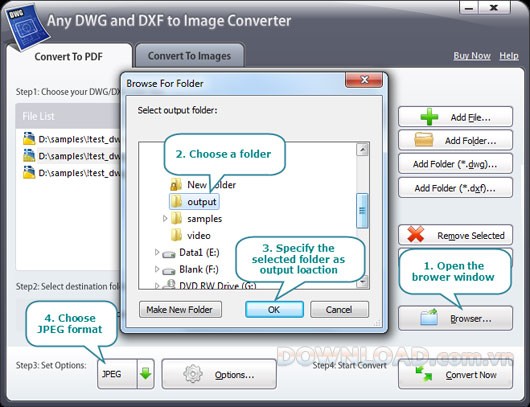This screenshot has height=407, width=530.
Task: Click Cancel in Browse For Folder
Action: 339,309
